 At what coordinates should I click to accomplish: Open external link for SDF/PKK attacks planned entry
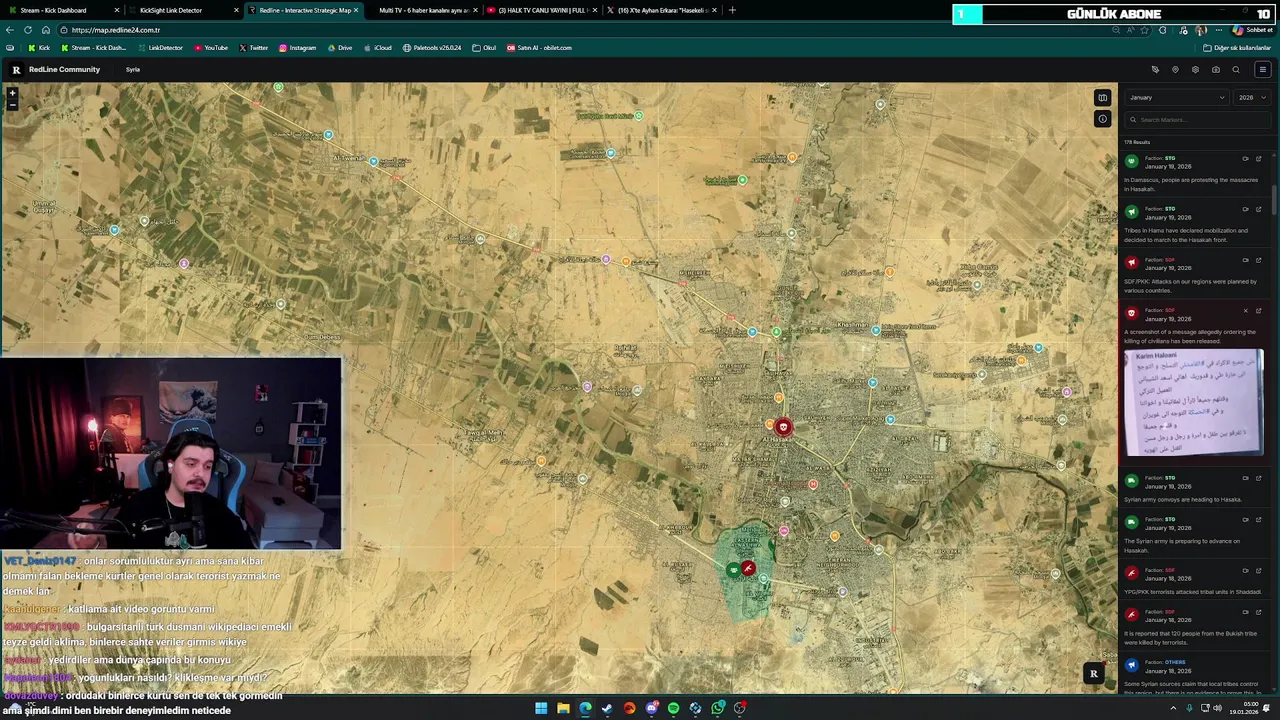pos(1258,260)
